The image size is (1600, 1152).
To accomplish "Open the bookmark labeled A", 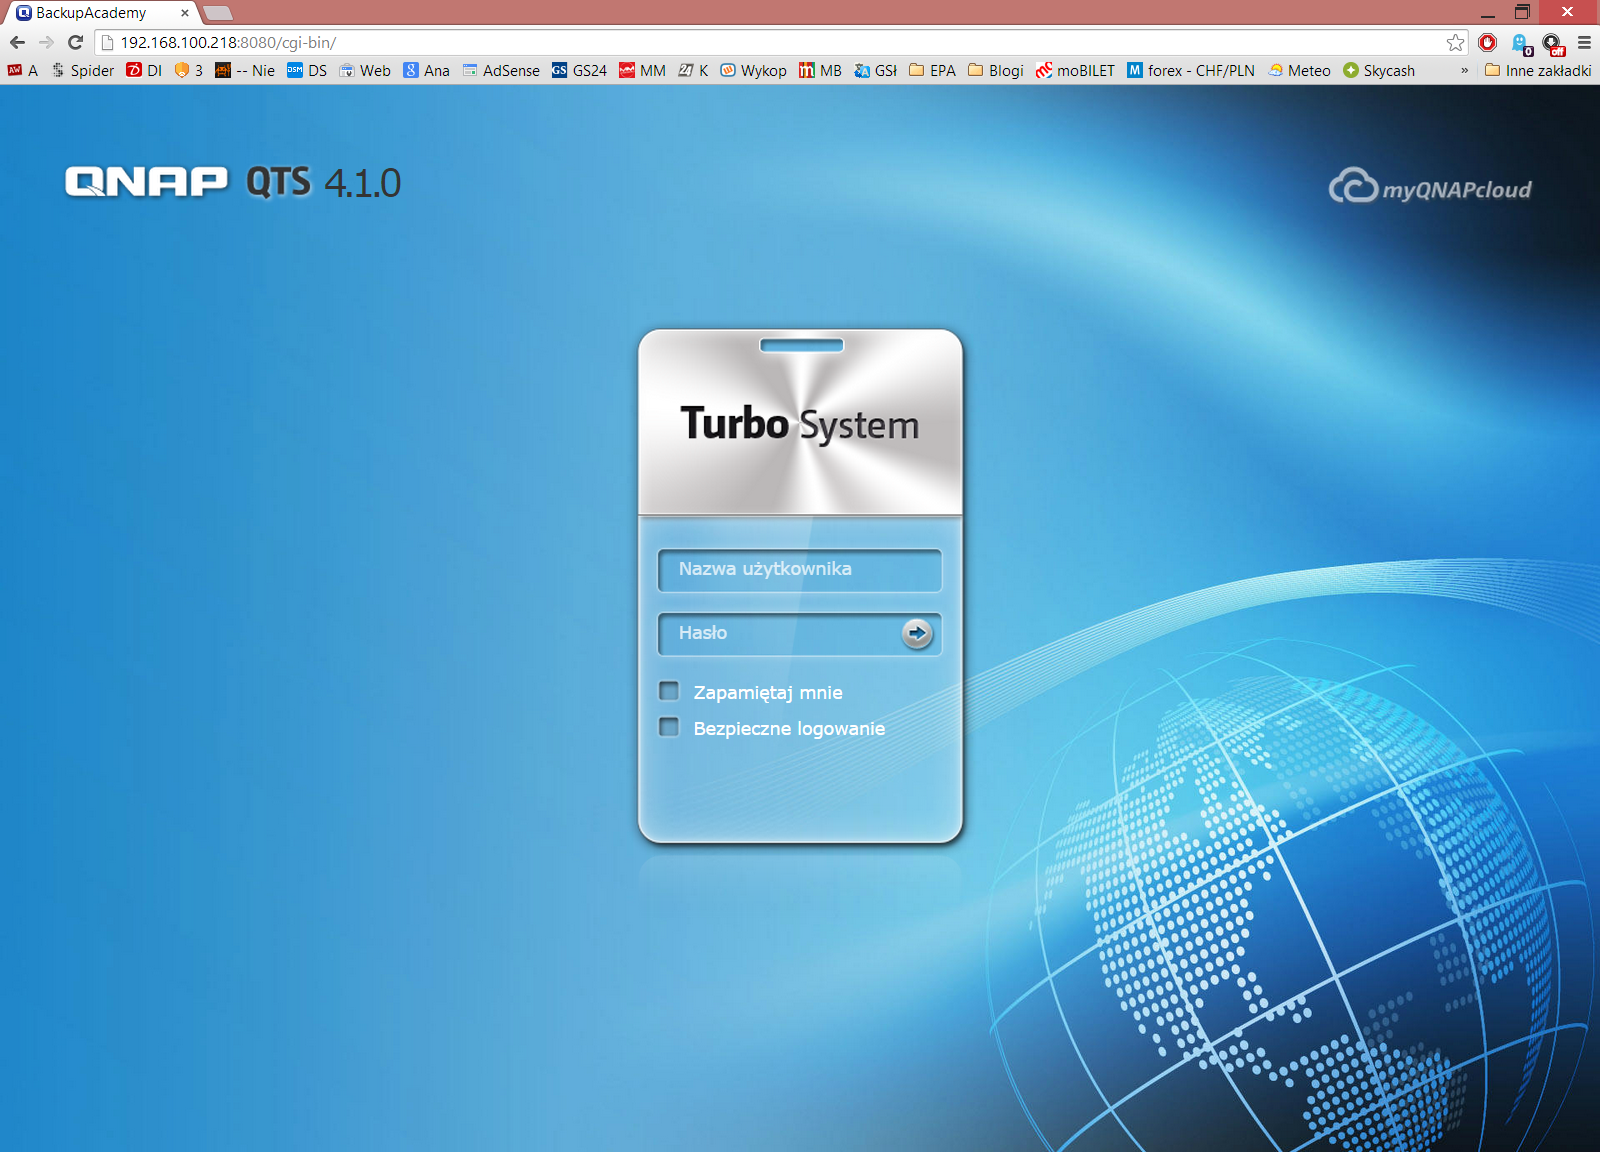I will [23, 70].
